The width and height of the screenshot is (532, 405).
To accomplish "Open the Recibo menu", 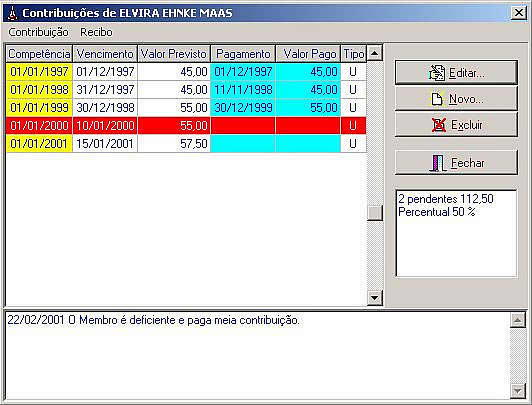I will 96,32.
